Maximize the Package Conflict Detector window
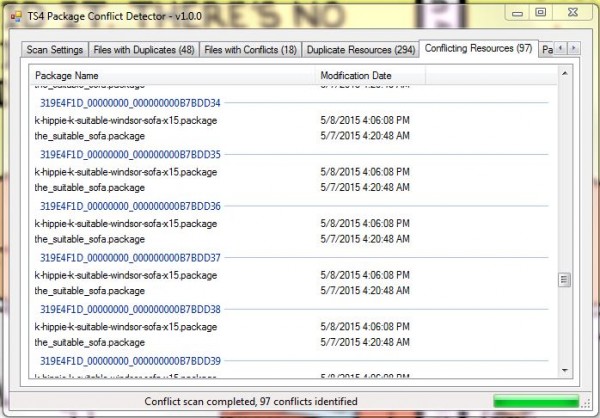 (x=541, y=12)
